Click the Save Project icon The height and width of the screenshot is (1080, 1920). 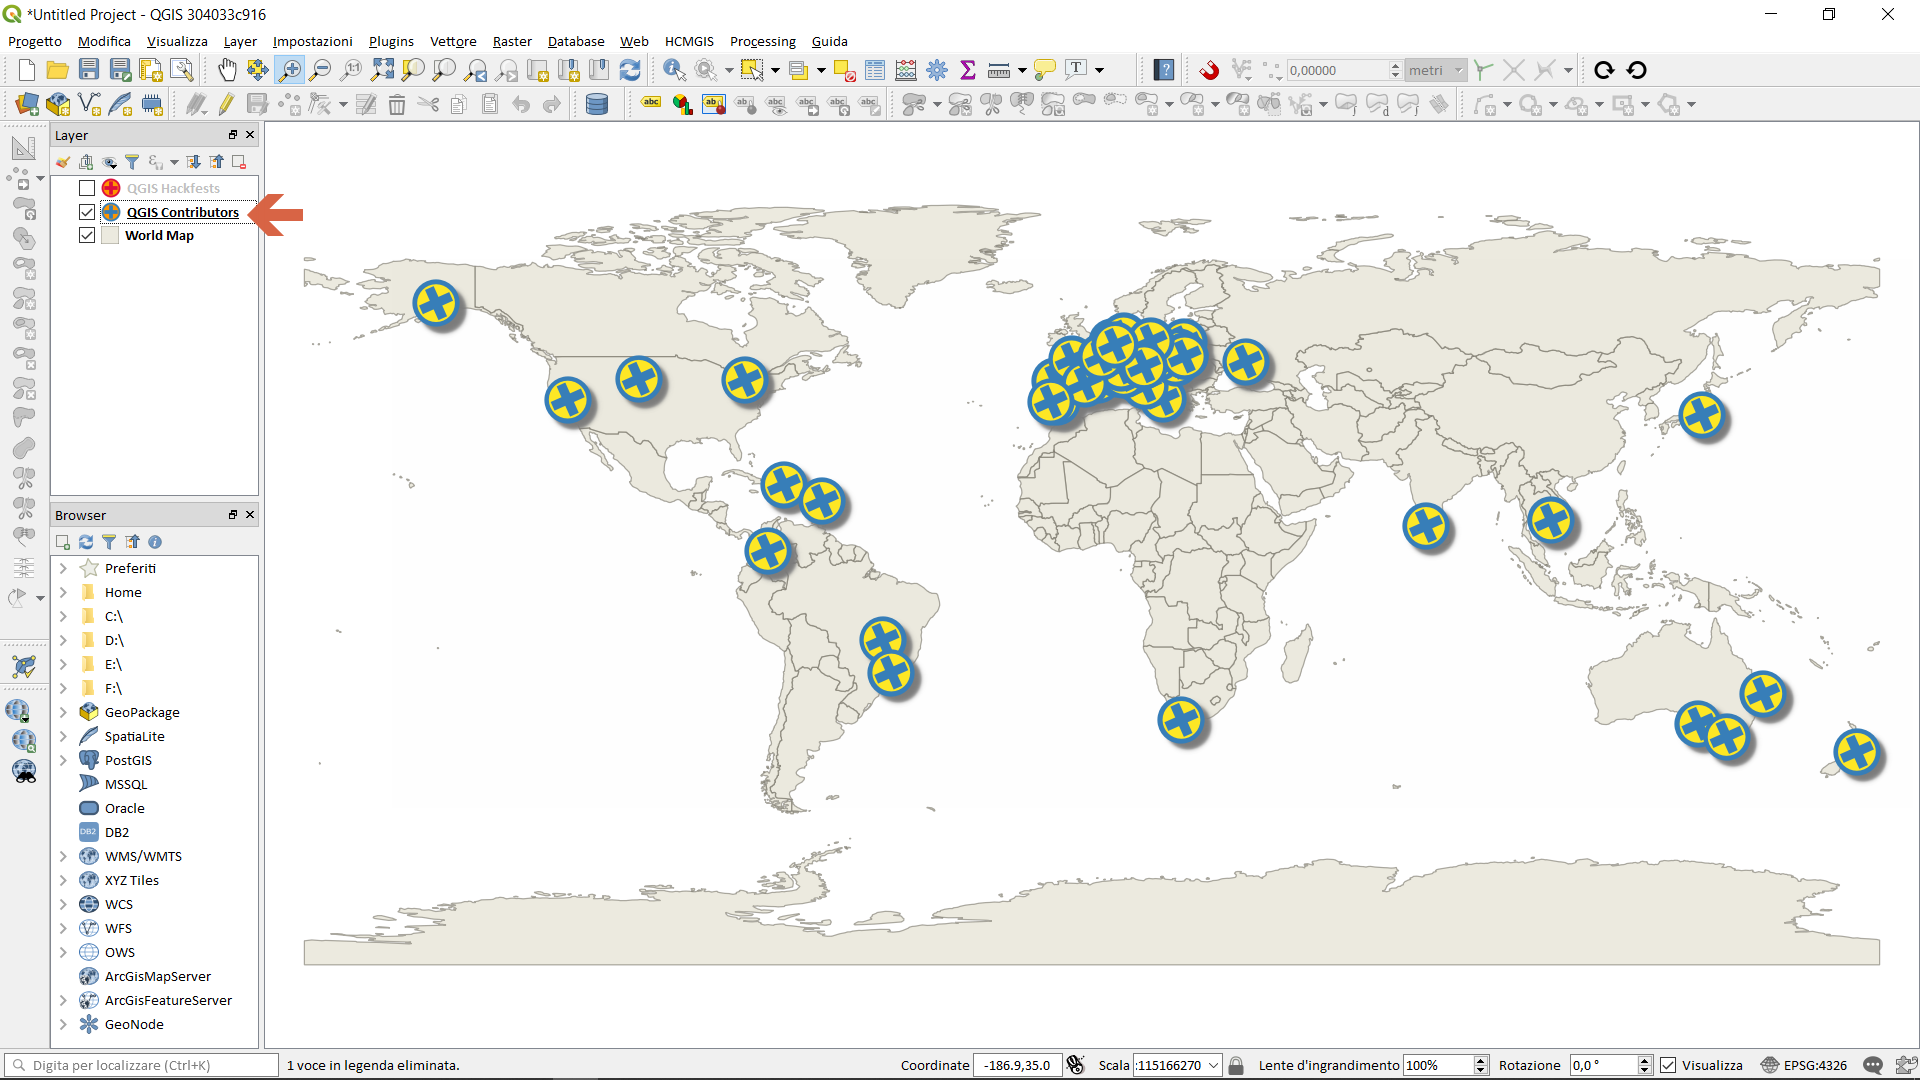pos(89,70)
